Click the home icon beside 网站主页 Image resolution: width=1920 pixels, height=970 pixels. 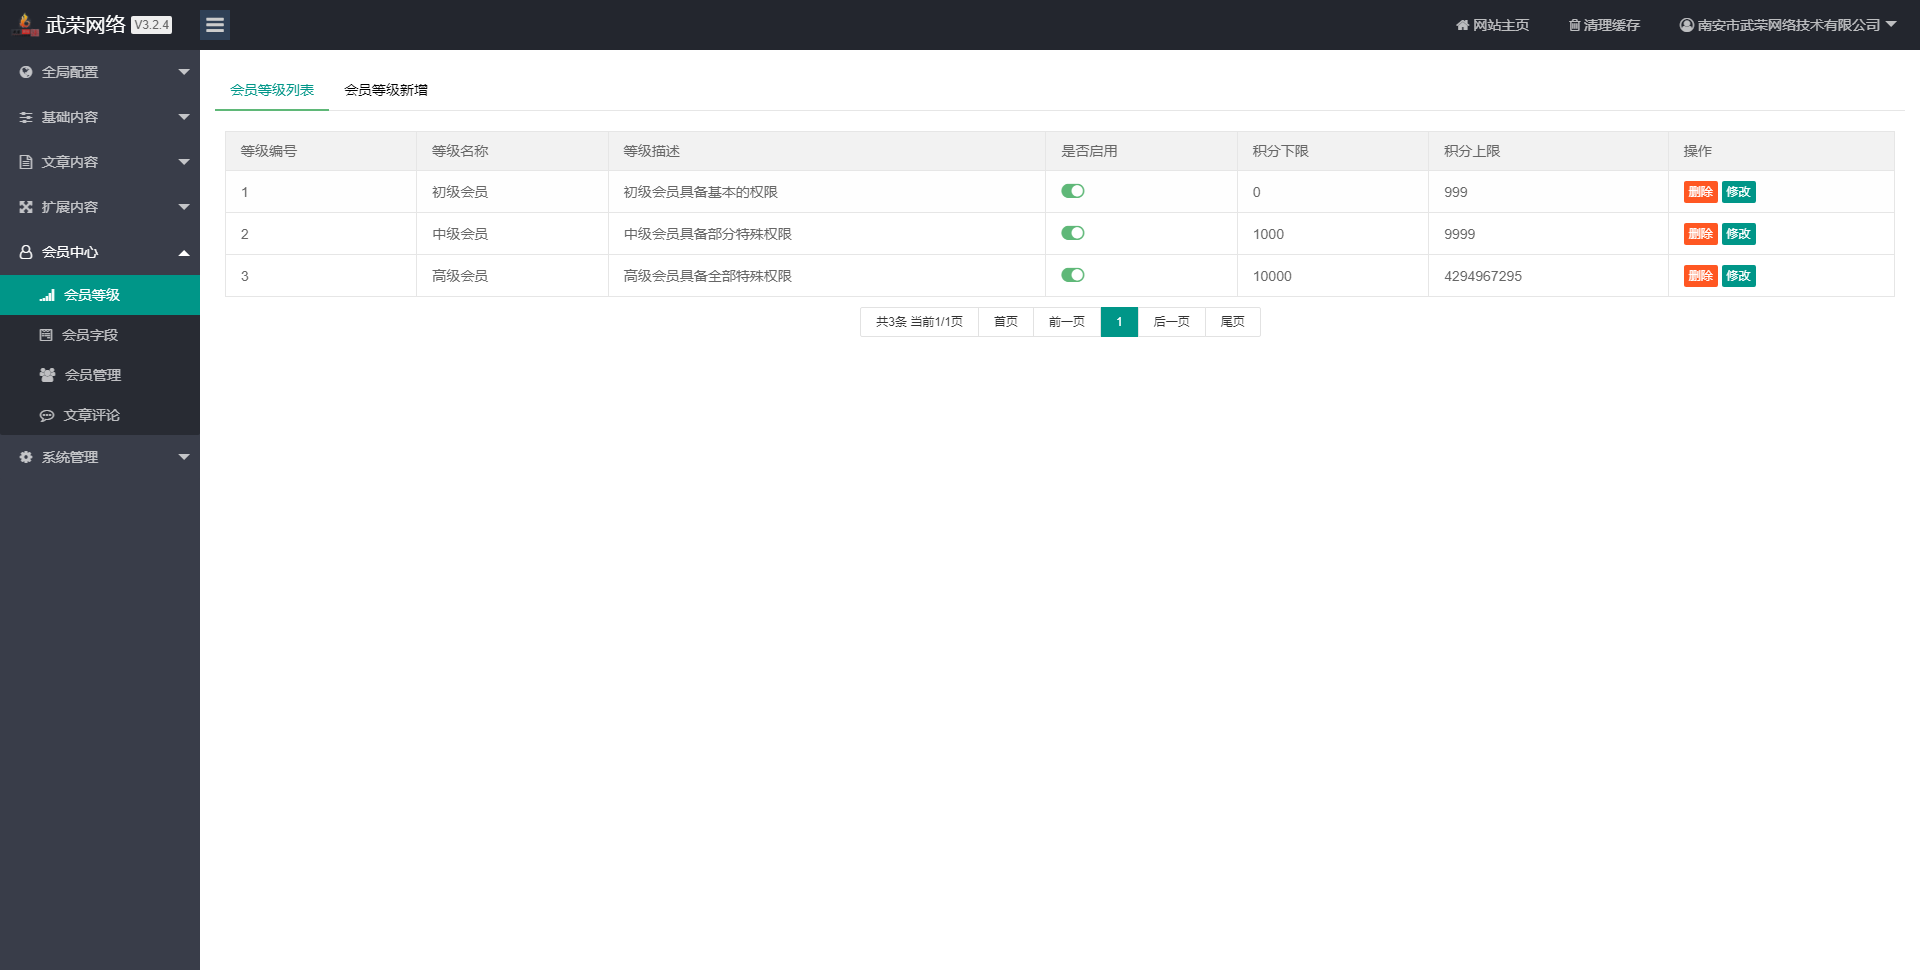1462,25
